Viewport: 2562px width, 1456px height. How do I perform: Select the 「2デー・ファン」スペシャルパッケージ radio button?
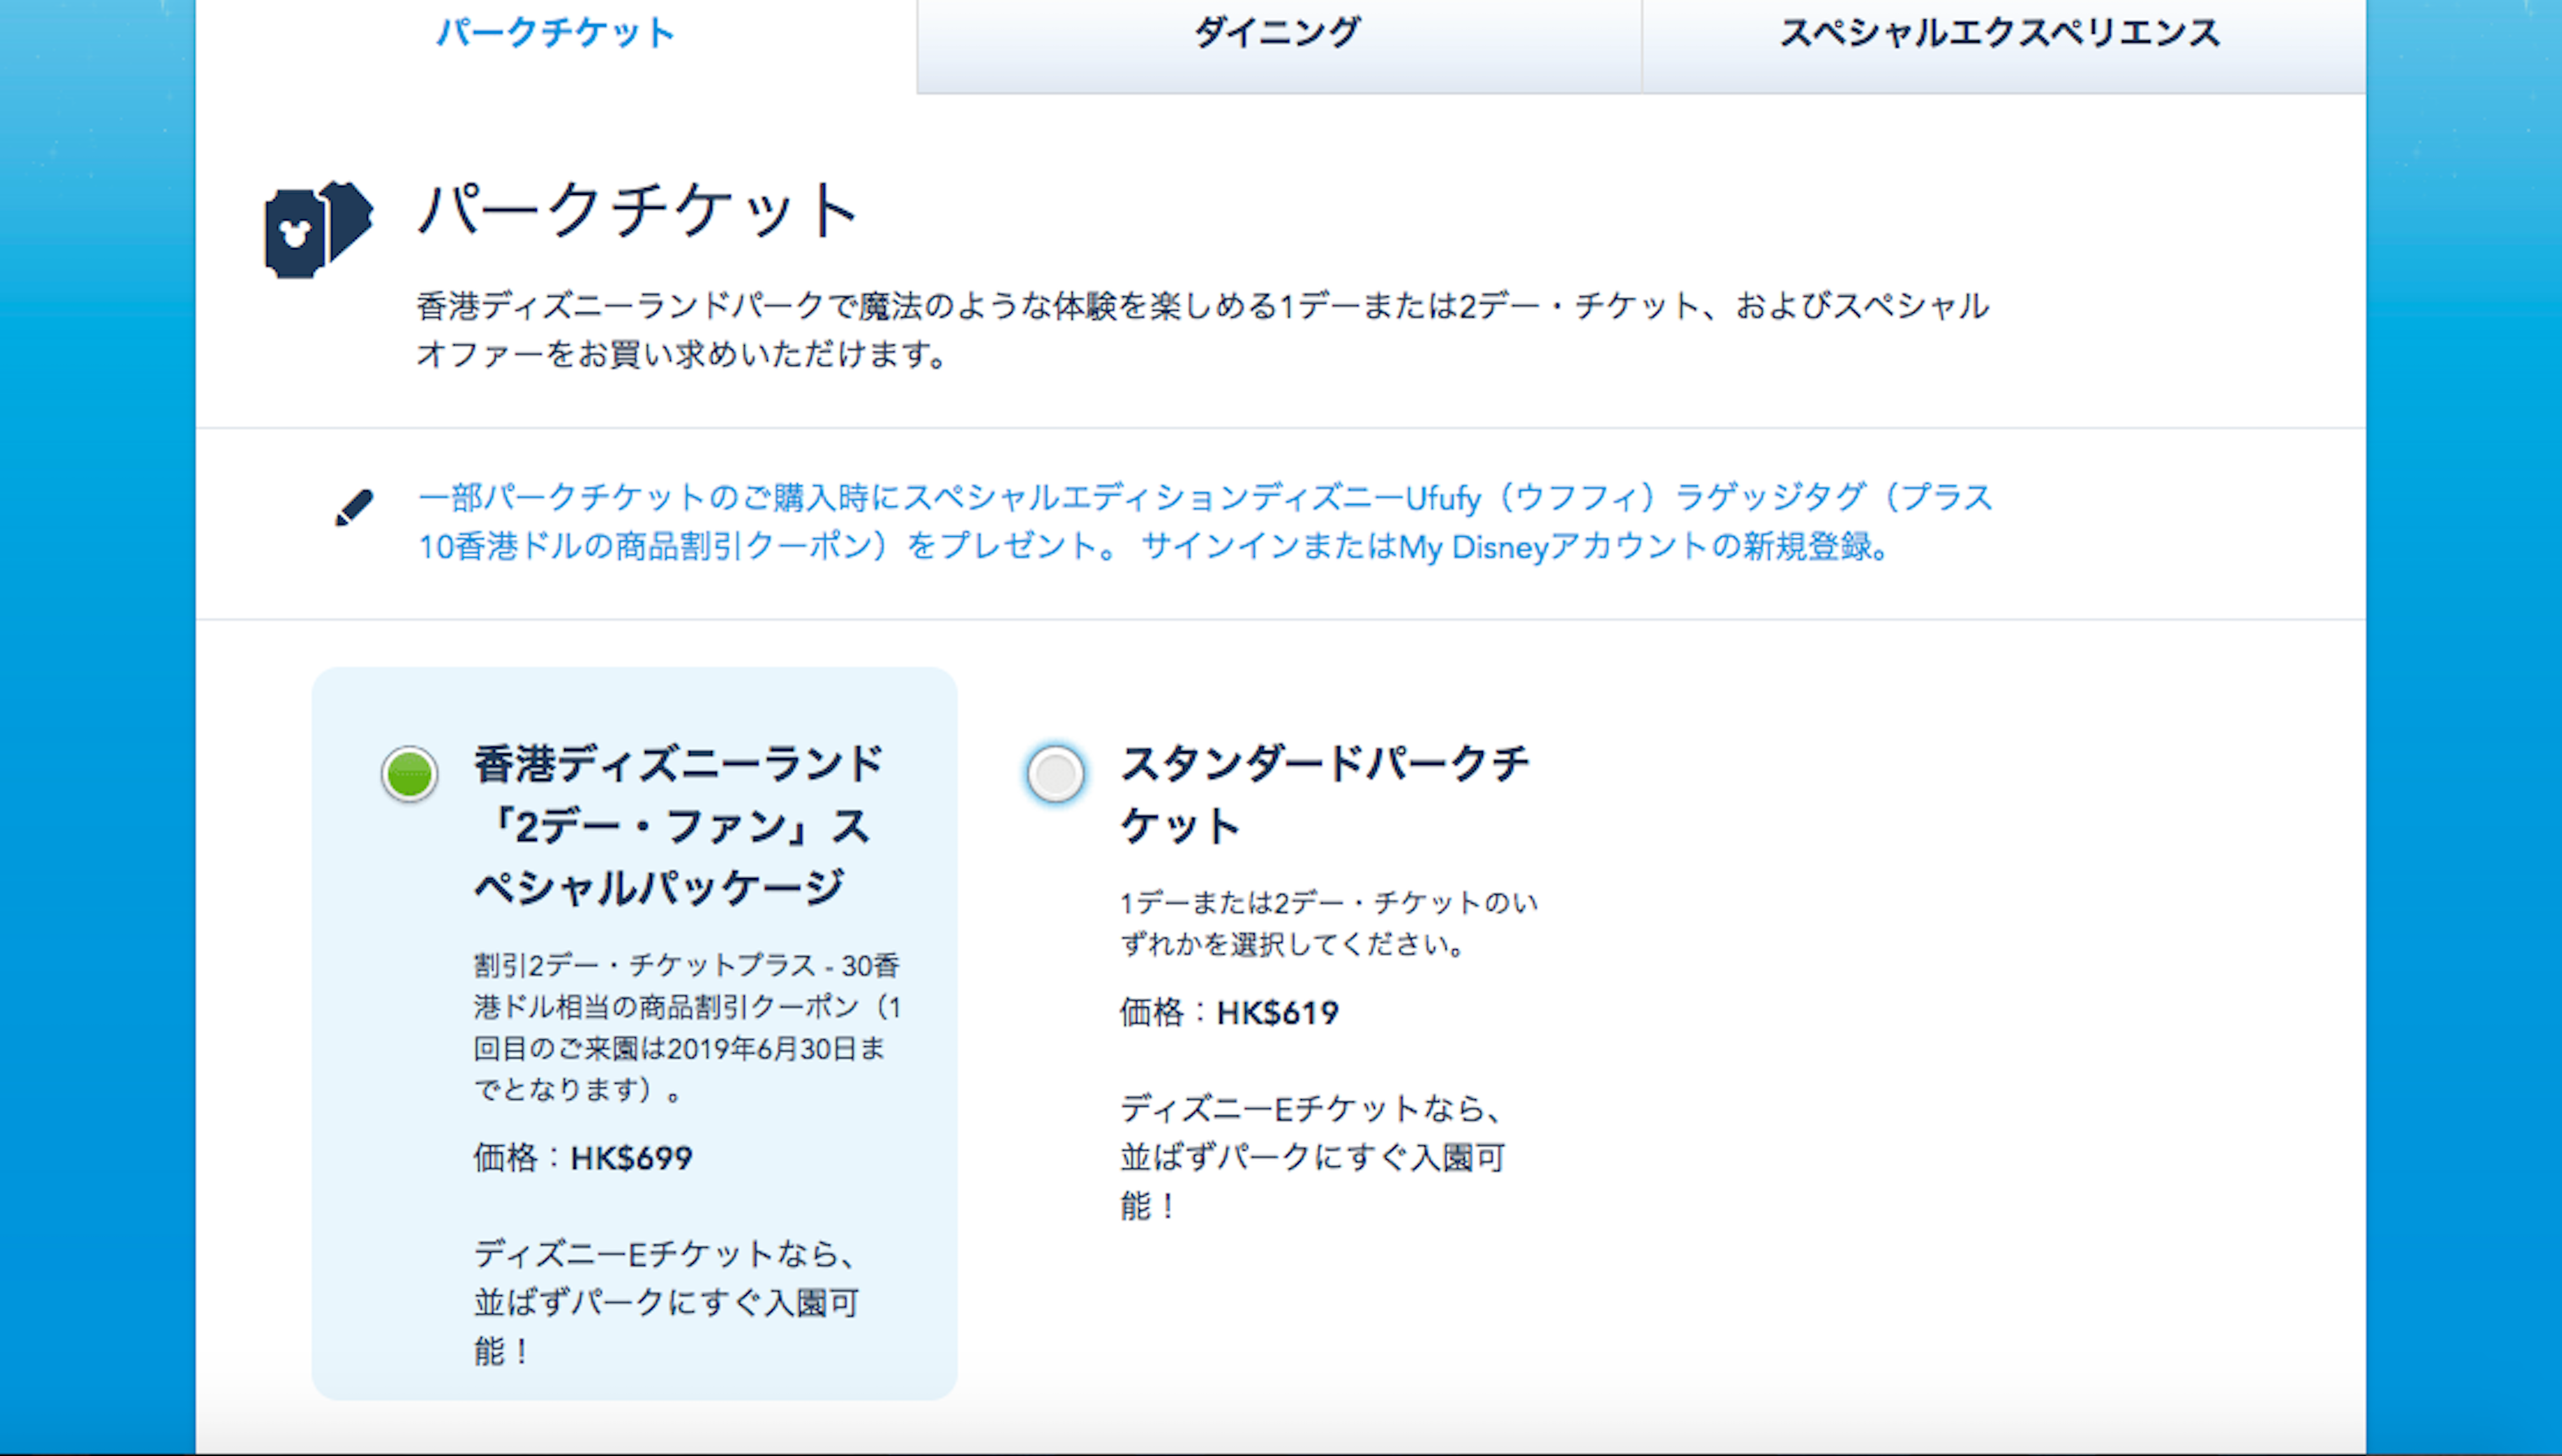click(410, 774)
